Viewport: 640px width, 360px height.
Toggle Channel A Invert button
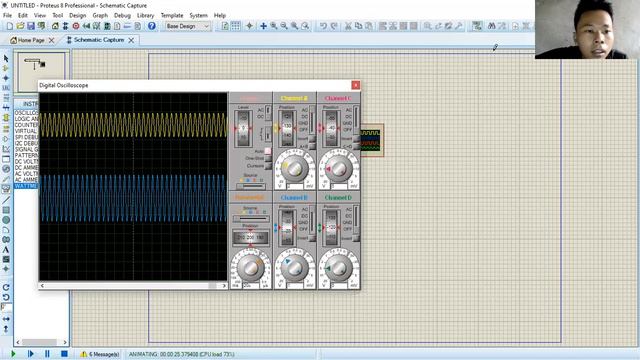[312, 139]
